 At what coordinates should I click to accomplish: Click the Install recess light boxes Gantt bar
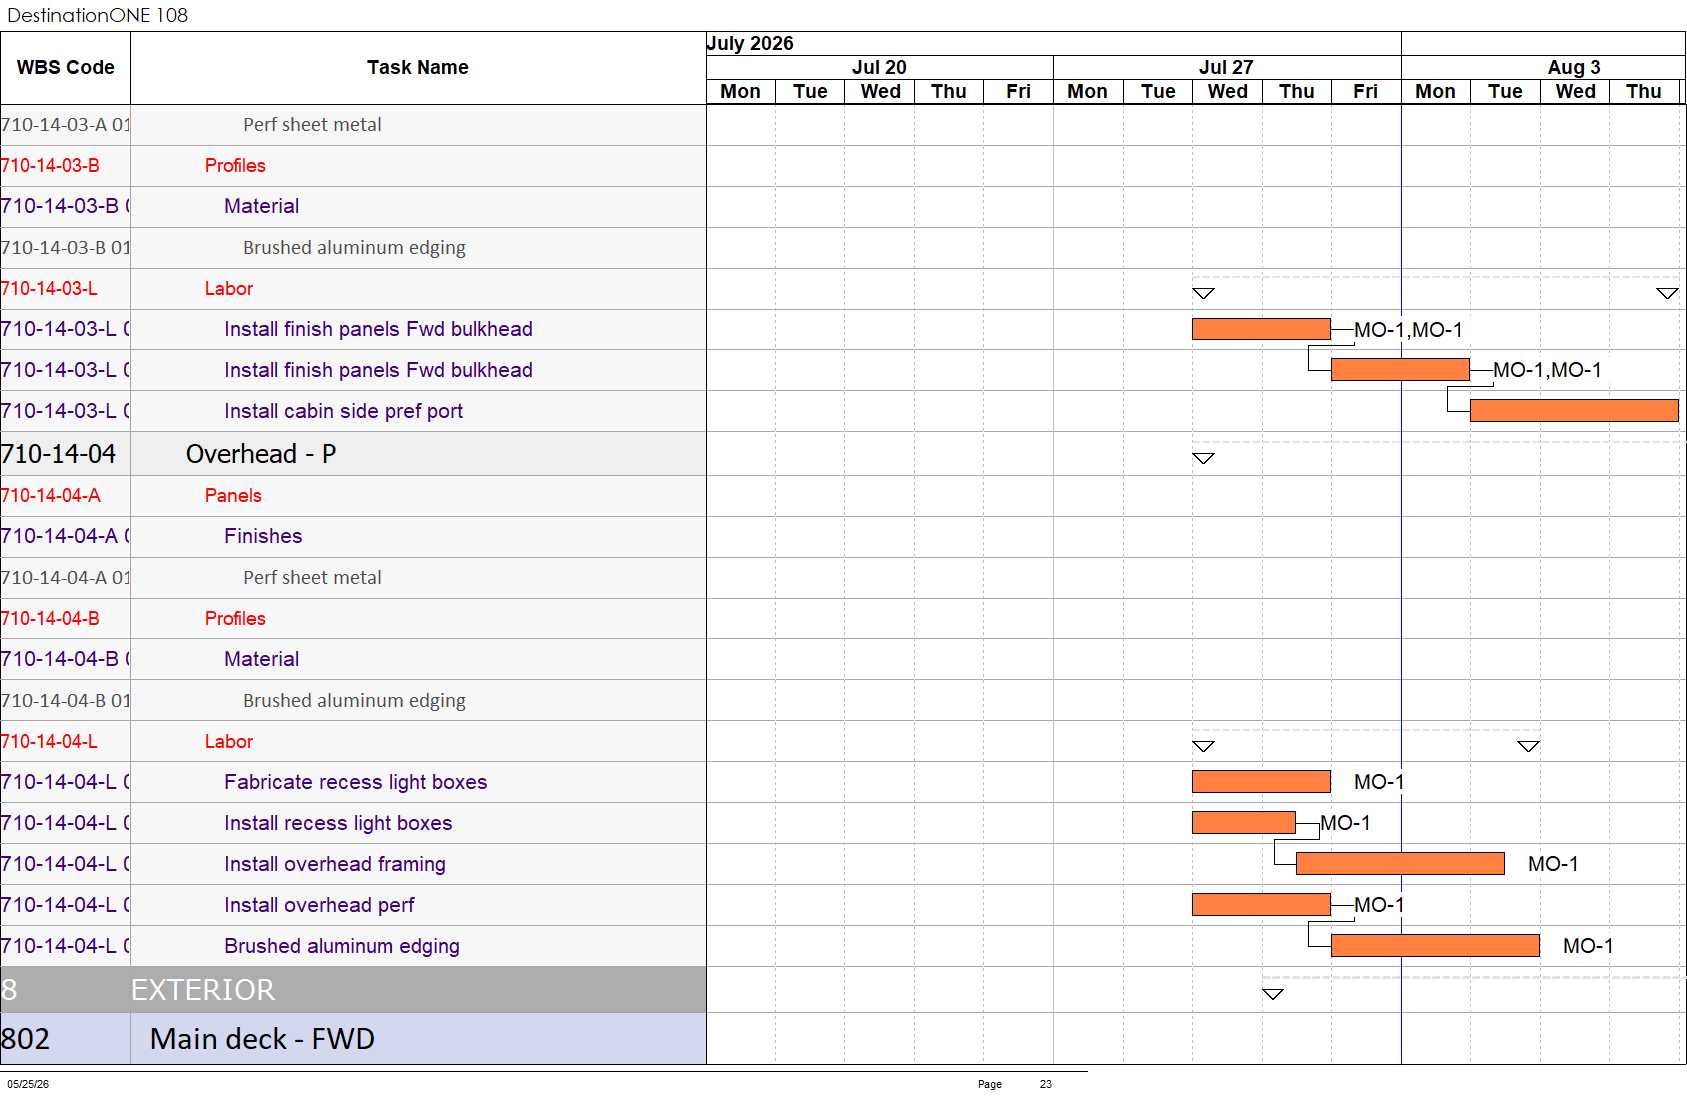pyautogui.click(x=1243, y=823)
